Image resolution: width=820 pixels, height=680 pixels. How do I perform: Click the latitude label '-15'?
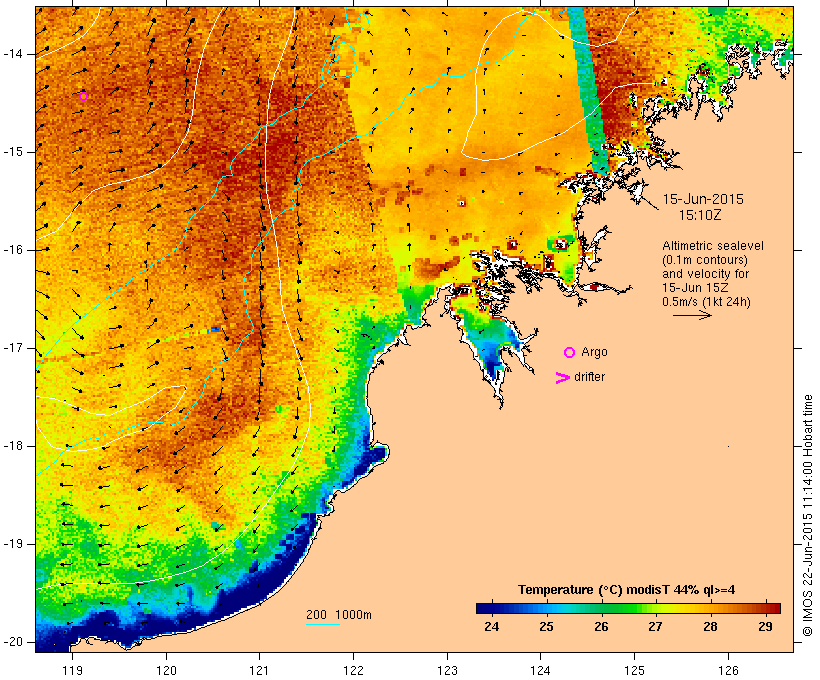[x=12, y=152]
